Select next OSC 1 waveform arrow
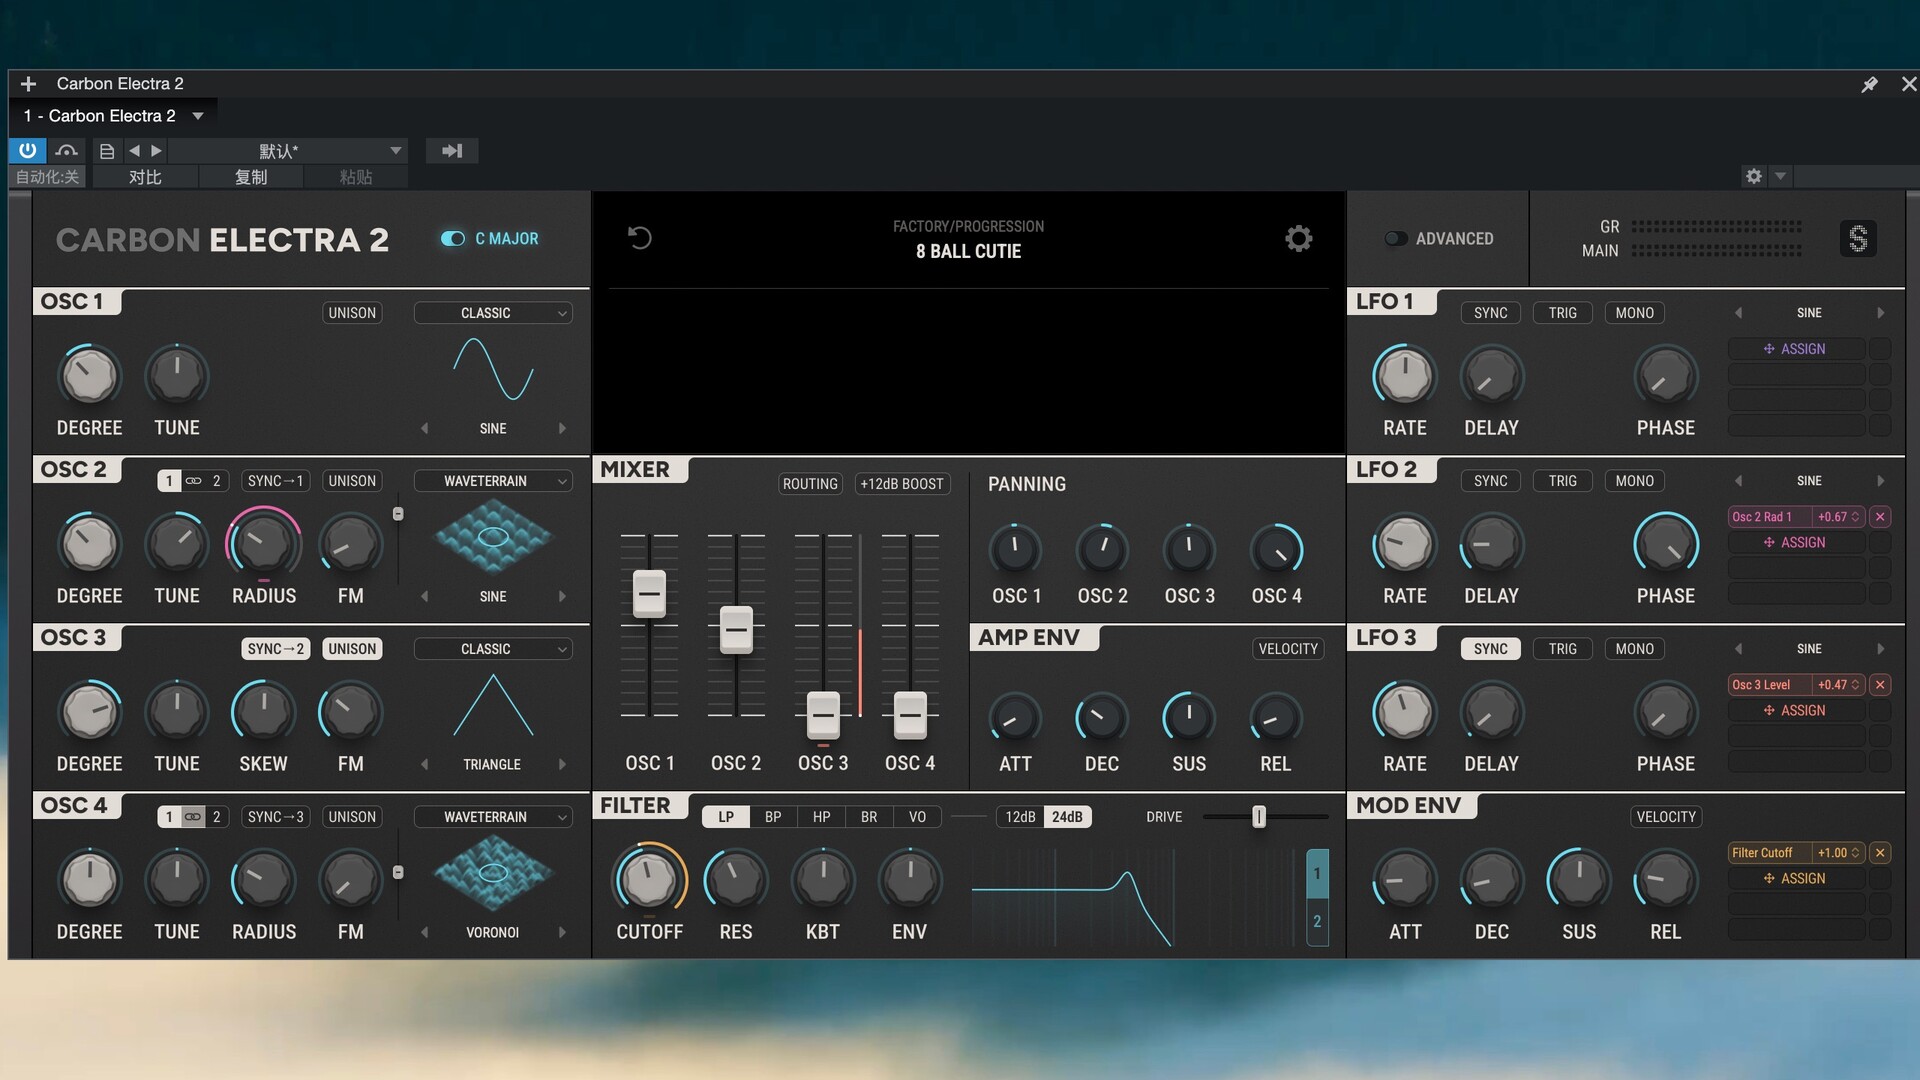1920x1080 pixels. click(562, 428)
